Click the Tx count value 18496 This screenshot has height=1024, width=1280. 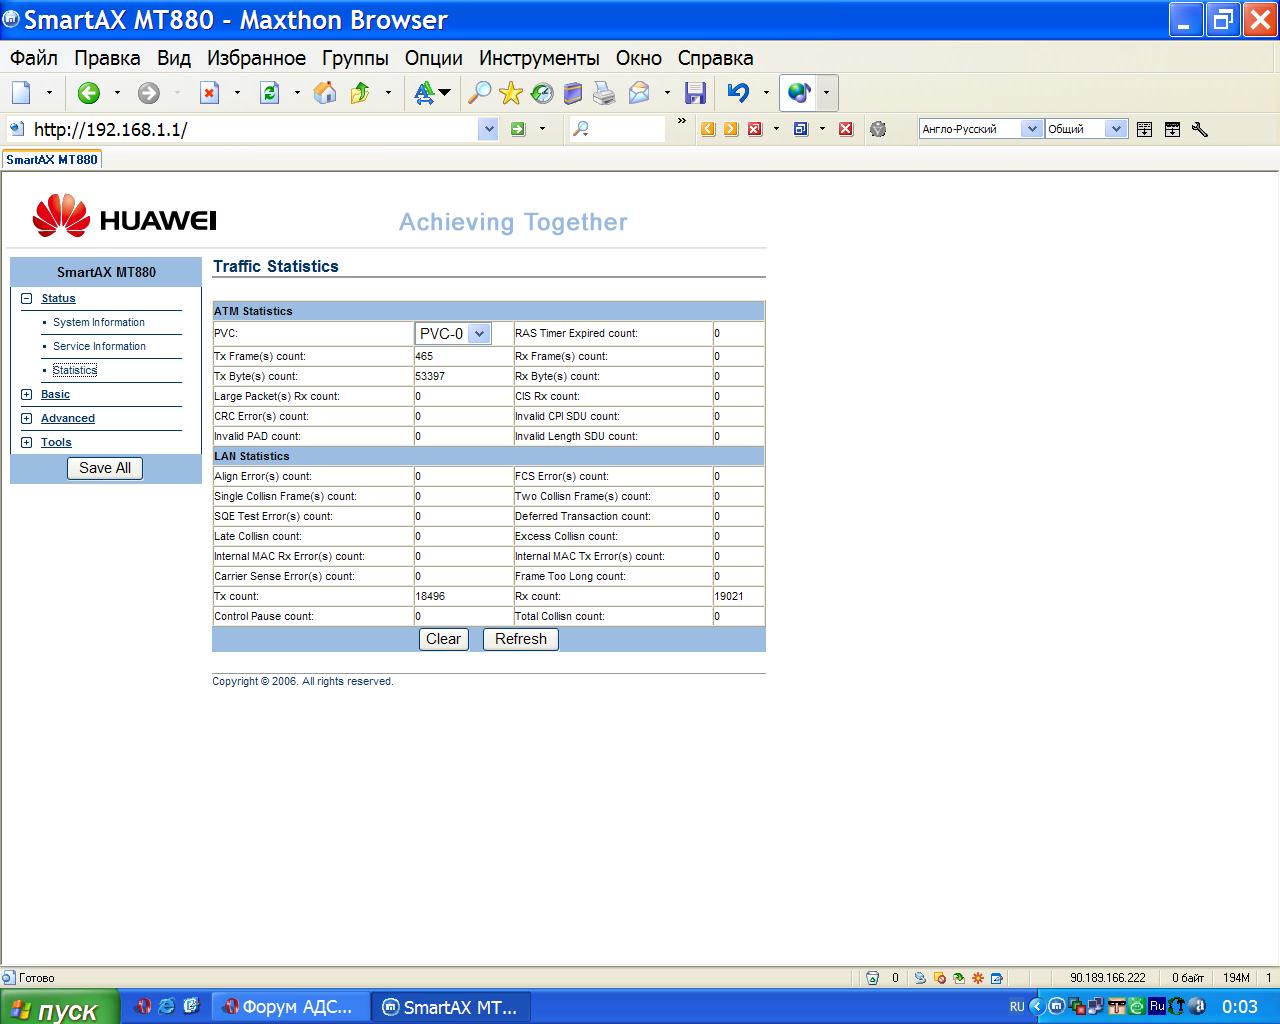tap(430, 596)
